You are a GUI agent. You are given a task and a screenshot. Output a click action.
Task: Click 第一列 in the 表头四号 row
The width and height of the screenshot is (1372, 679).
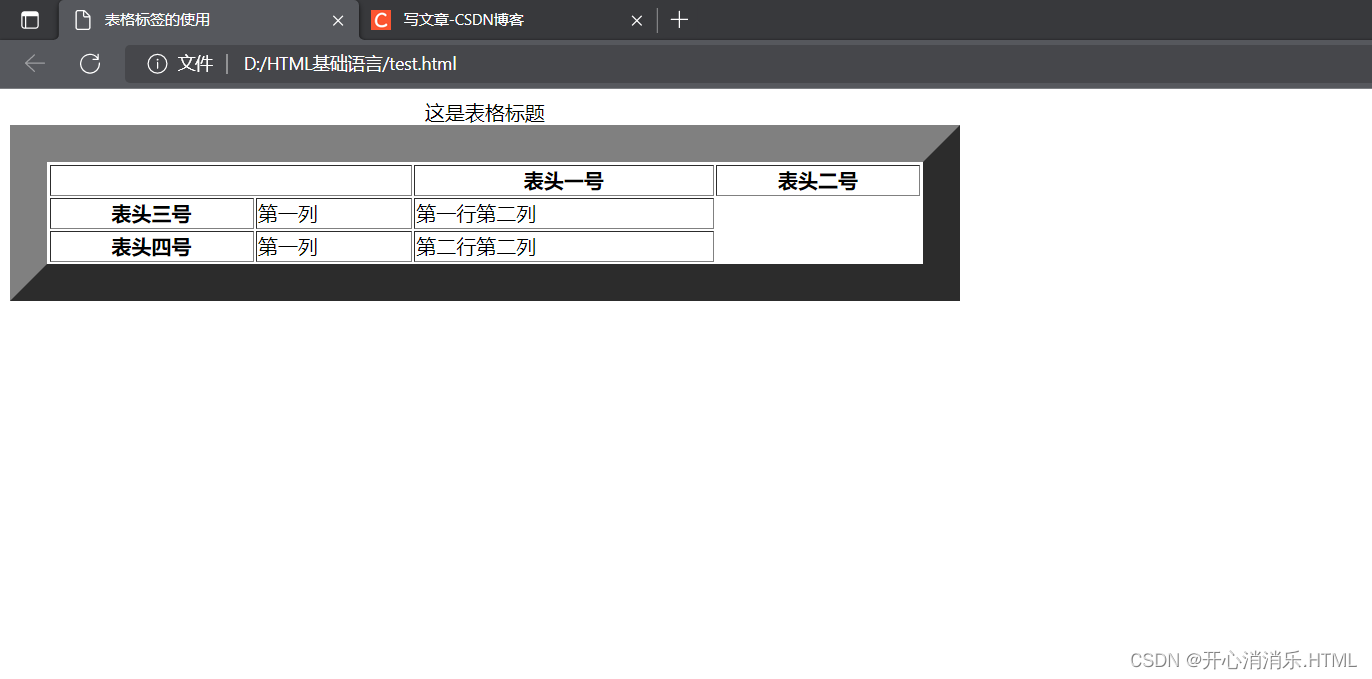coord(334,247)
